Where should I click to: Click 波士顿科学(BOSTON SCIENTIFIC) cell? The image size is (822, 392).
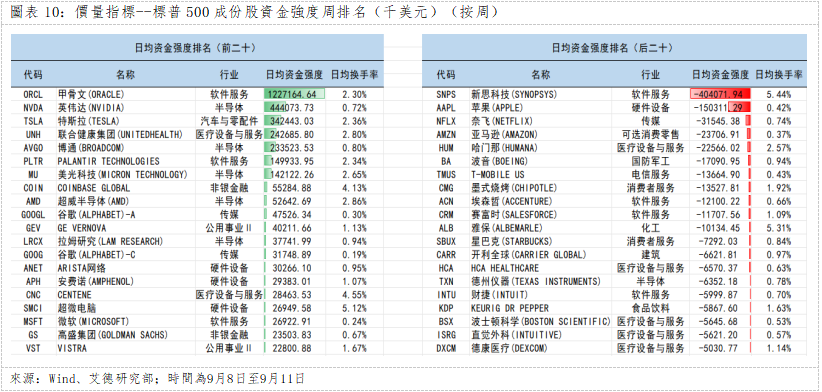540,321
